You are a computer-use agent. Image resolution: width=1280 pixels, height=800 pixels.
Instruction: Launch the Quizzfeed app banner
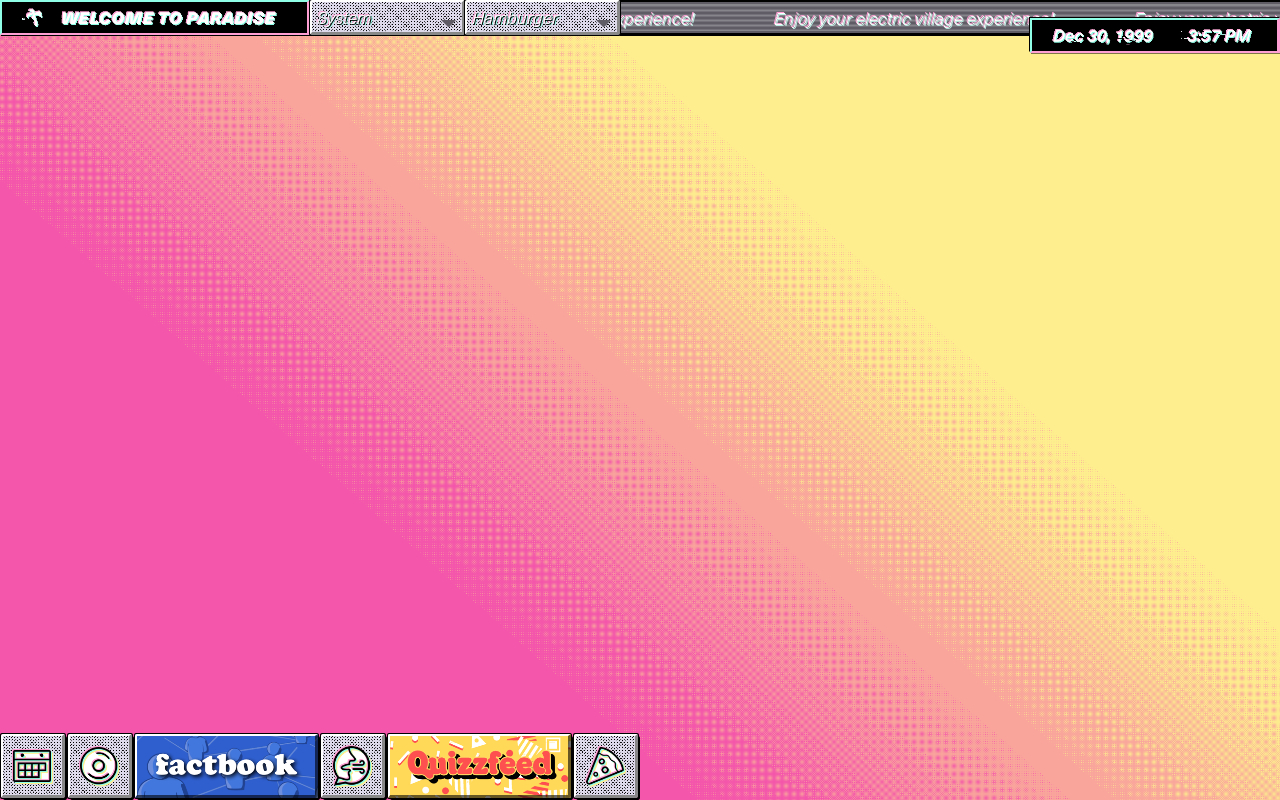(479, 766)
